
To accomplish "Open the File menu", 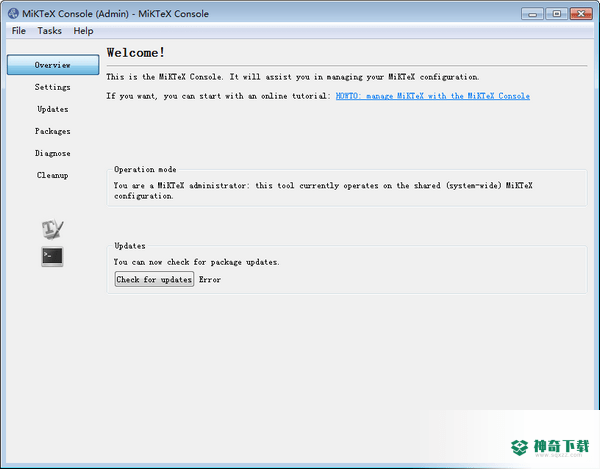I will [x=18, y=31].
